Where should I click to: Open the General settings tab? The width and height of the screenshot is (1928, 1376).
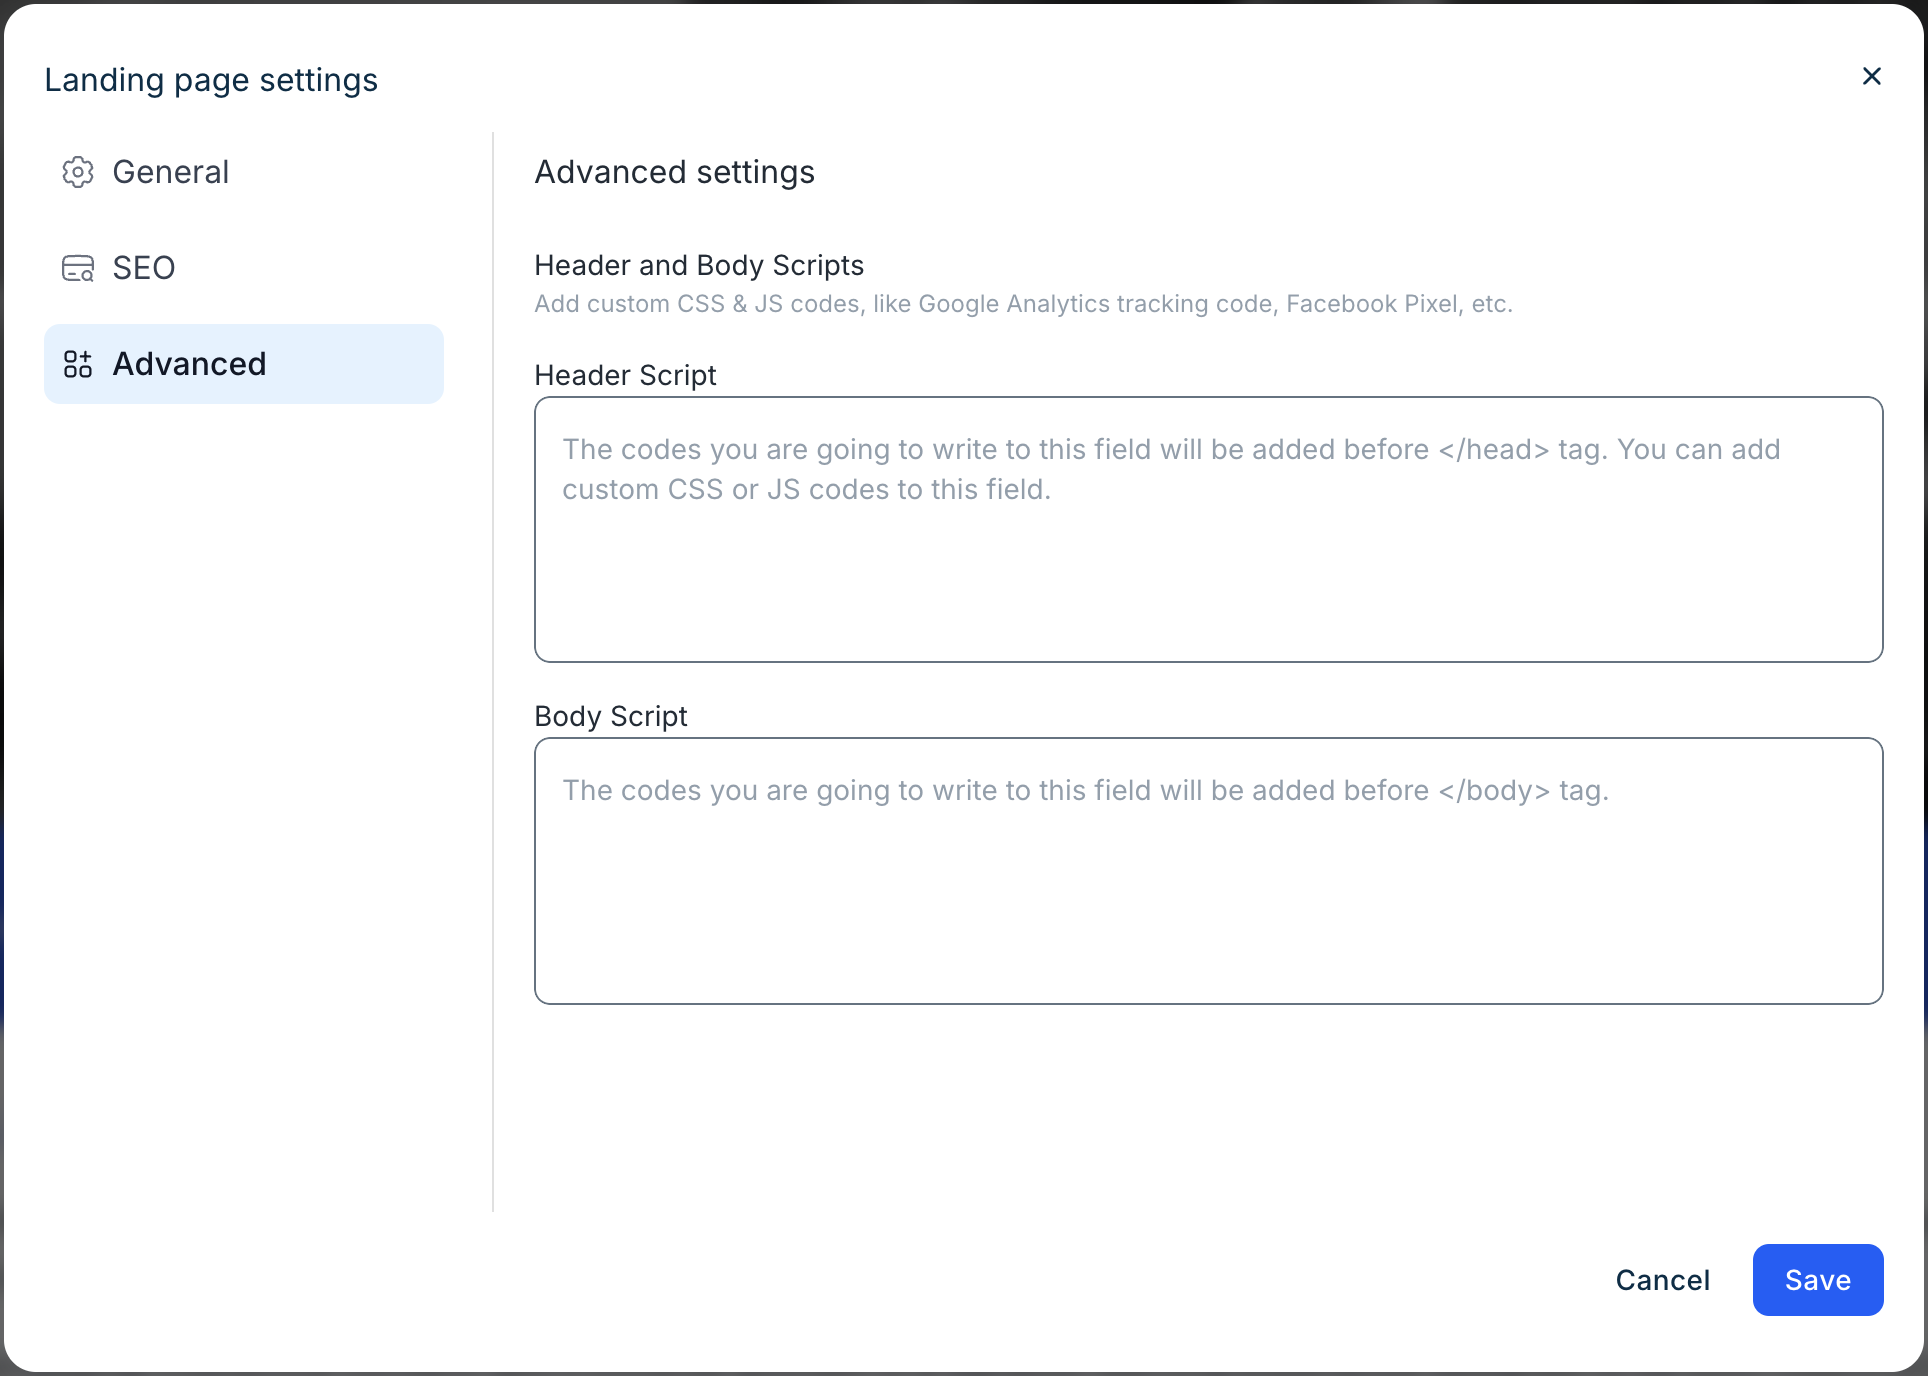pyautogui.click(x=170, y=172)
